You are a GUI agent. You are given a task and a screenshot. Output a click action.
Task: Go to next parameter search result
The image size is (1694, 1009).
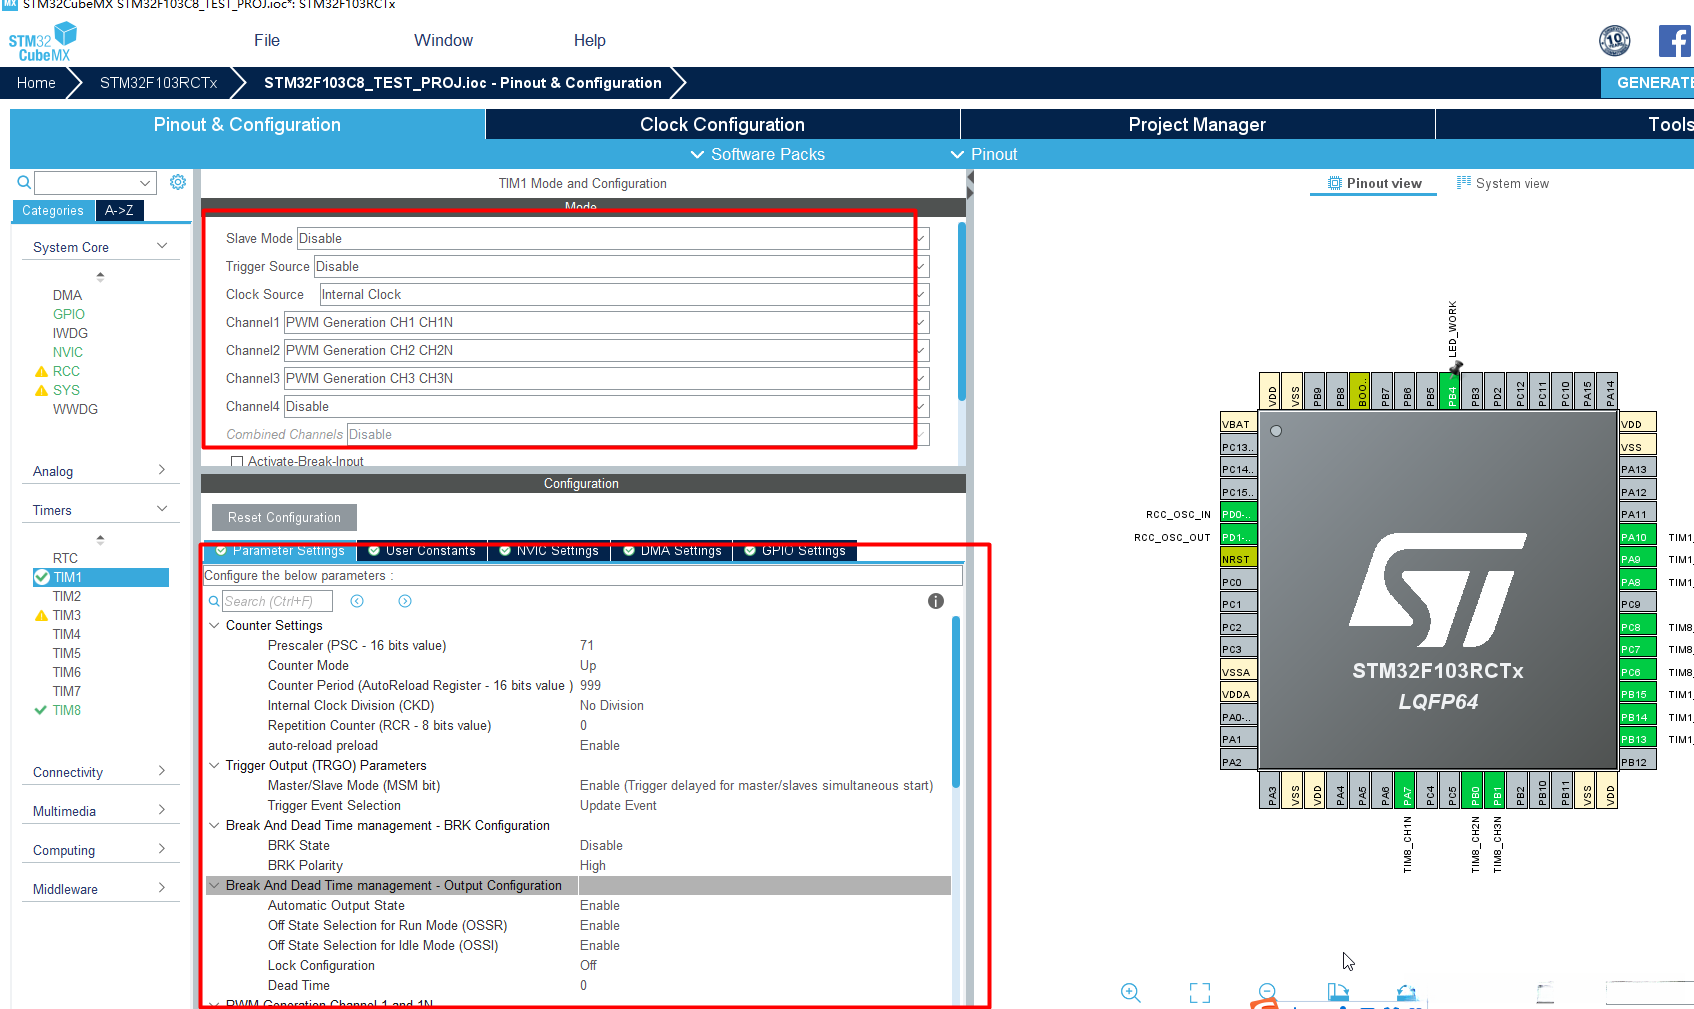405,601
